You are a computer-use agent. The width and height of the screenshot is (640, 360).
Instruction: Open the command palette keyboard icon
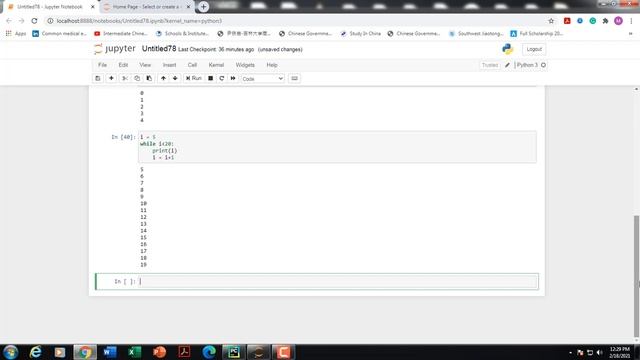point(294,78)
